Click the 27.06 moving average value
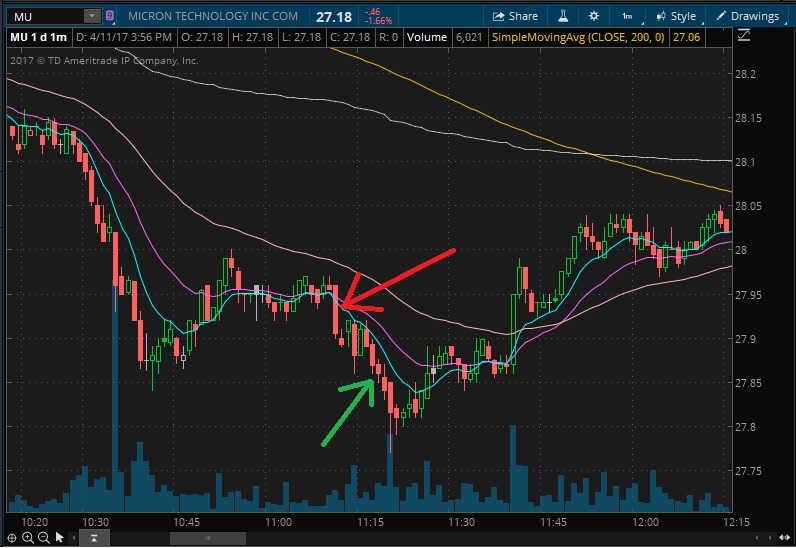 (x=686, y=37)
